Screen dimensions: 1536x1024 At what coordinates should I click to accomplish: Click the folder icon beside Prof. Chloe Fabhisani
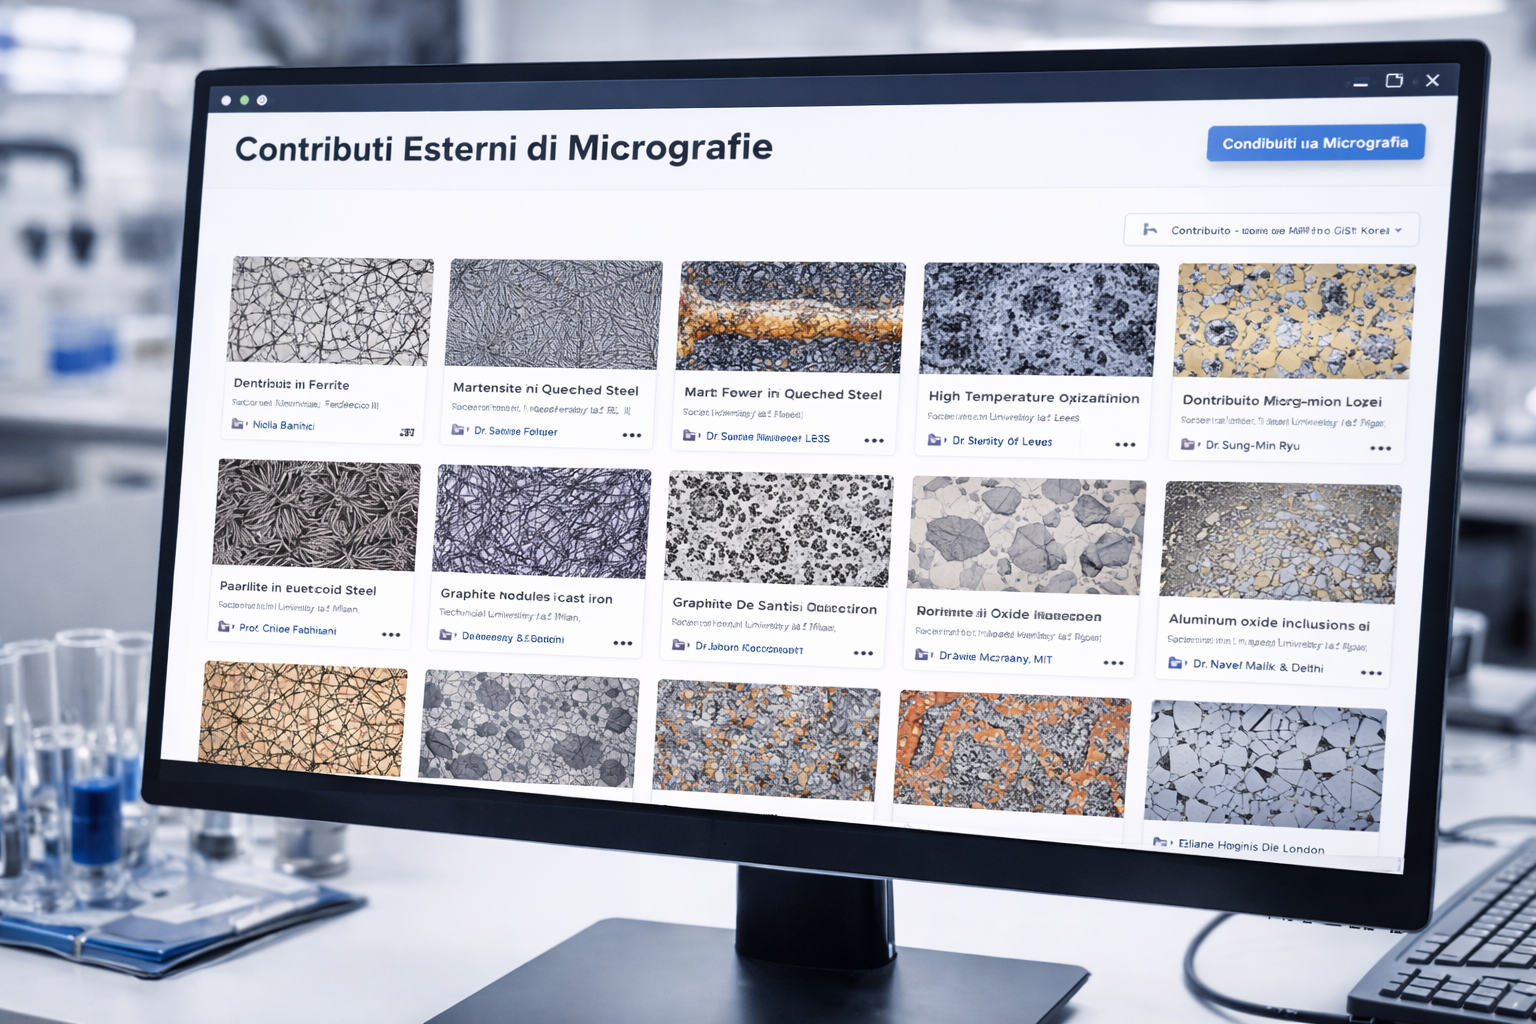[225, 627]
